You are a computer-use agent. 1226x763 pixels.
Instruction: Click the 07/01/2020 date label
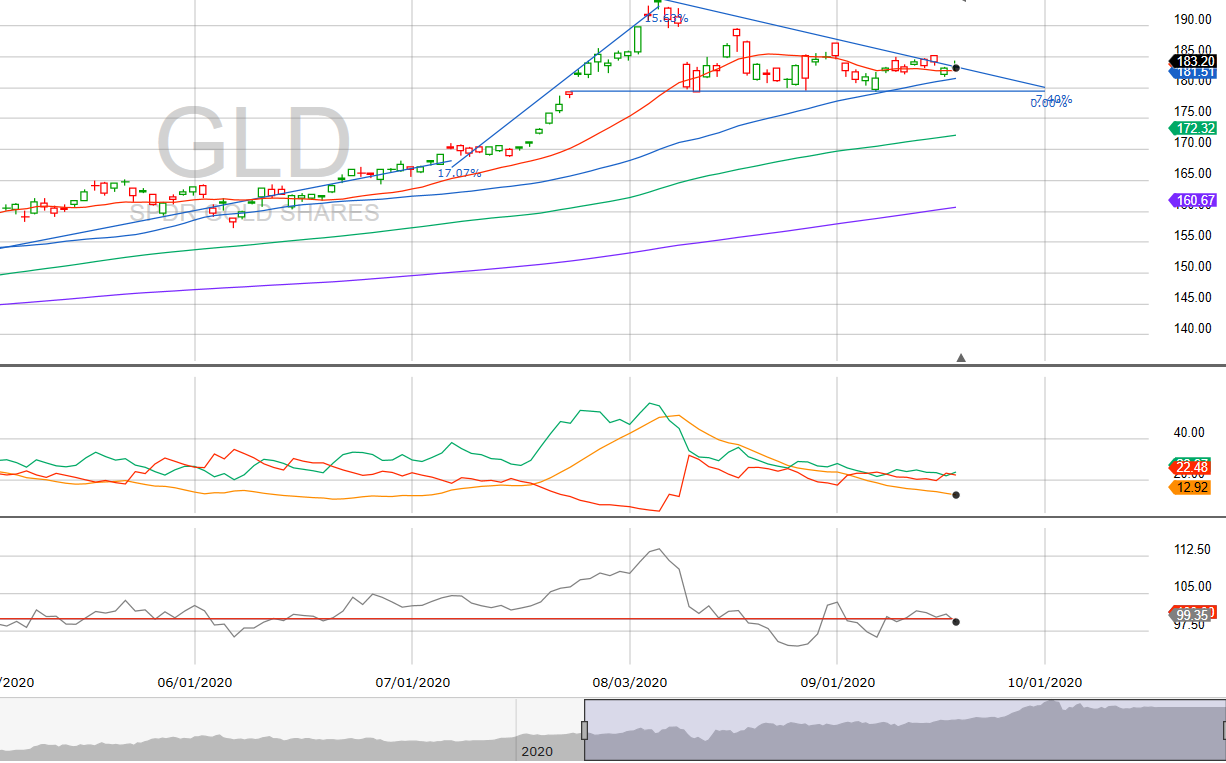[x=413, y=682]
